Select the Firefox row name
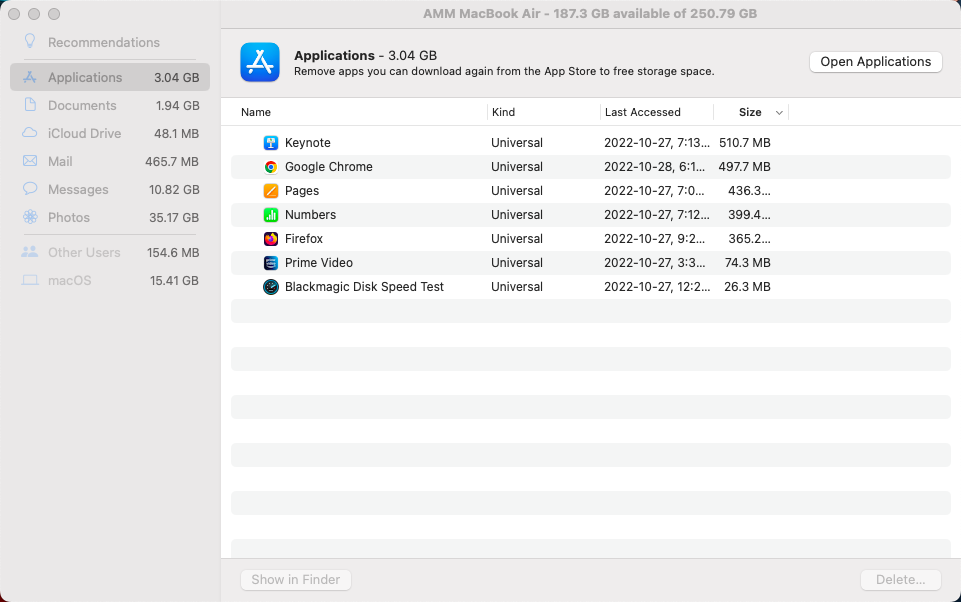This screenshot has height=602, width=961. click(x=303, y=238)
